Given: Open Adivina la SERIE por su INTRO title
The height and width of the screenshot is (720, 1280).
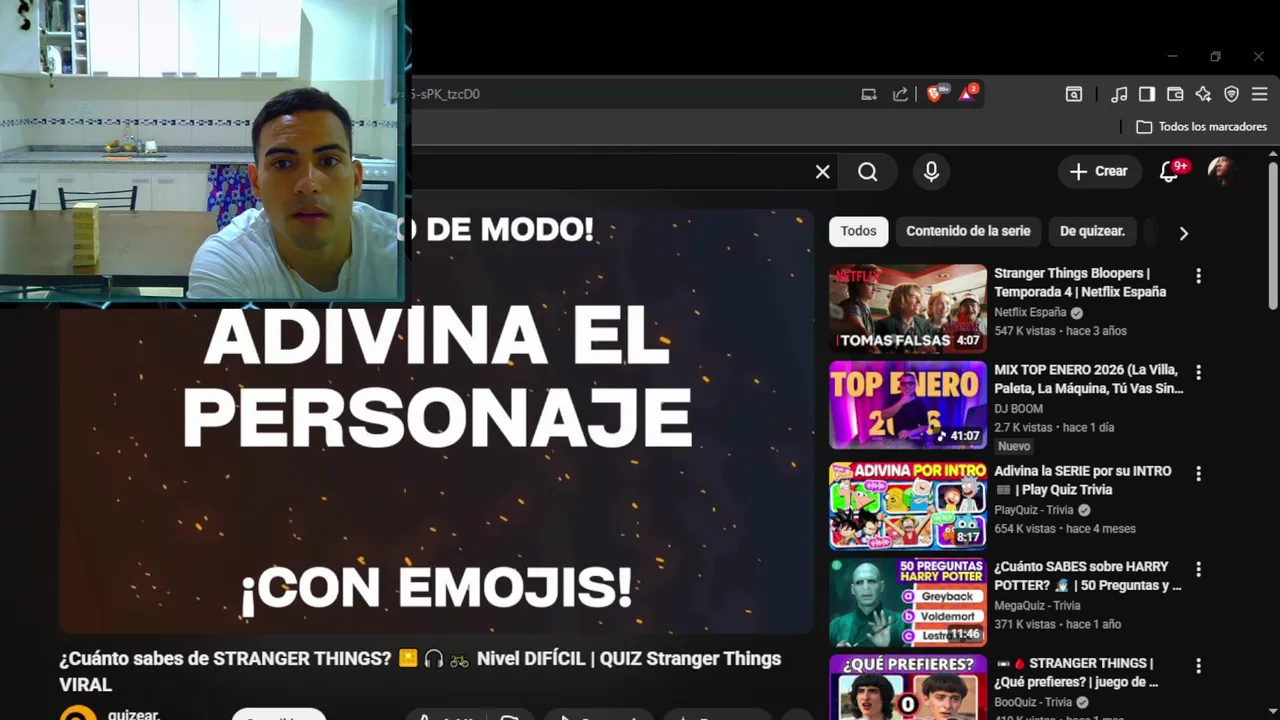Looking at the screenshot, I should [1083, 480].
